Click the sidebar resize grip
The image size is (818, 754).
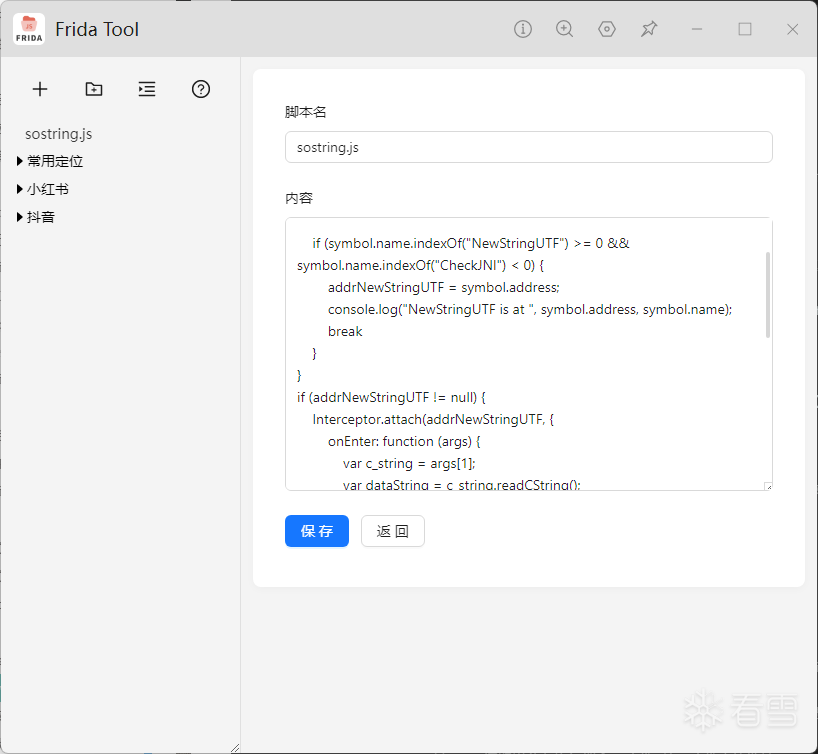[235, 748]
